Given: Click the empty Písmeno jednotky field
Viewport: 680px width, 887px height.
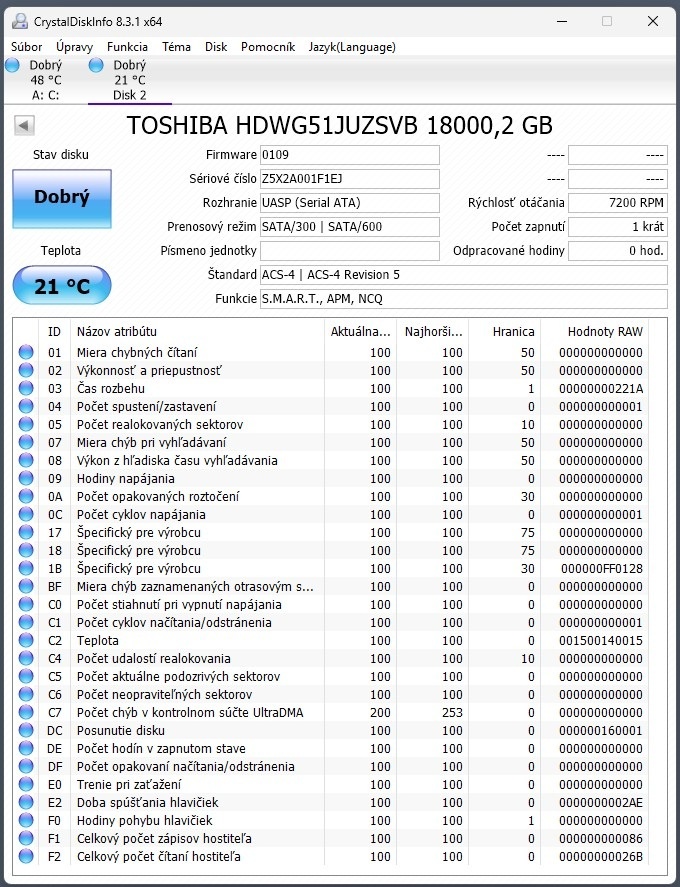Looking at the screenshot, I should (350, 251).
